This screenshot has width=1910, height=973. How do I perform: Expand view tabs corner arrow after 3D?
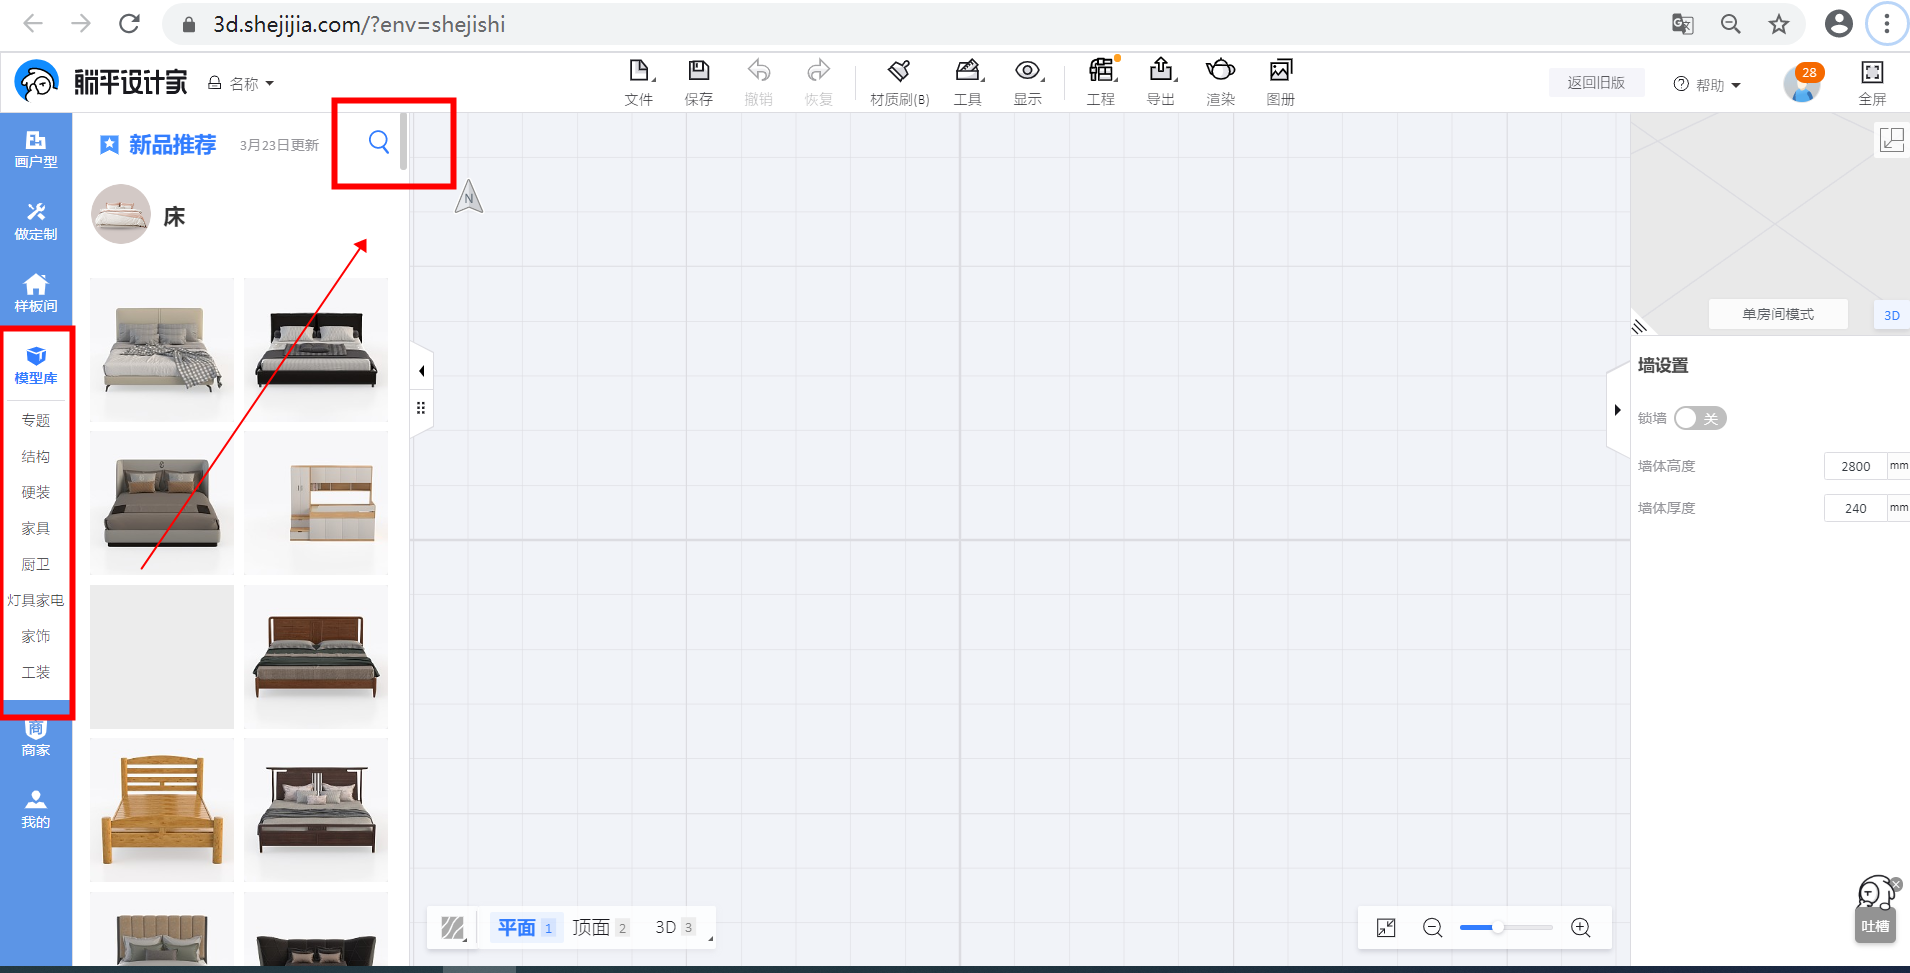(x=710, y=938)
